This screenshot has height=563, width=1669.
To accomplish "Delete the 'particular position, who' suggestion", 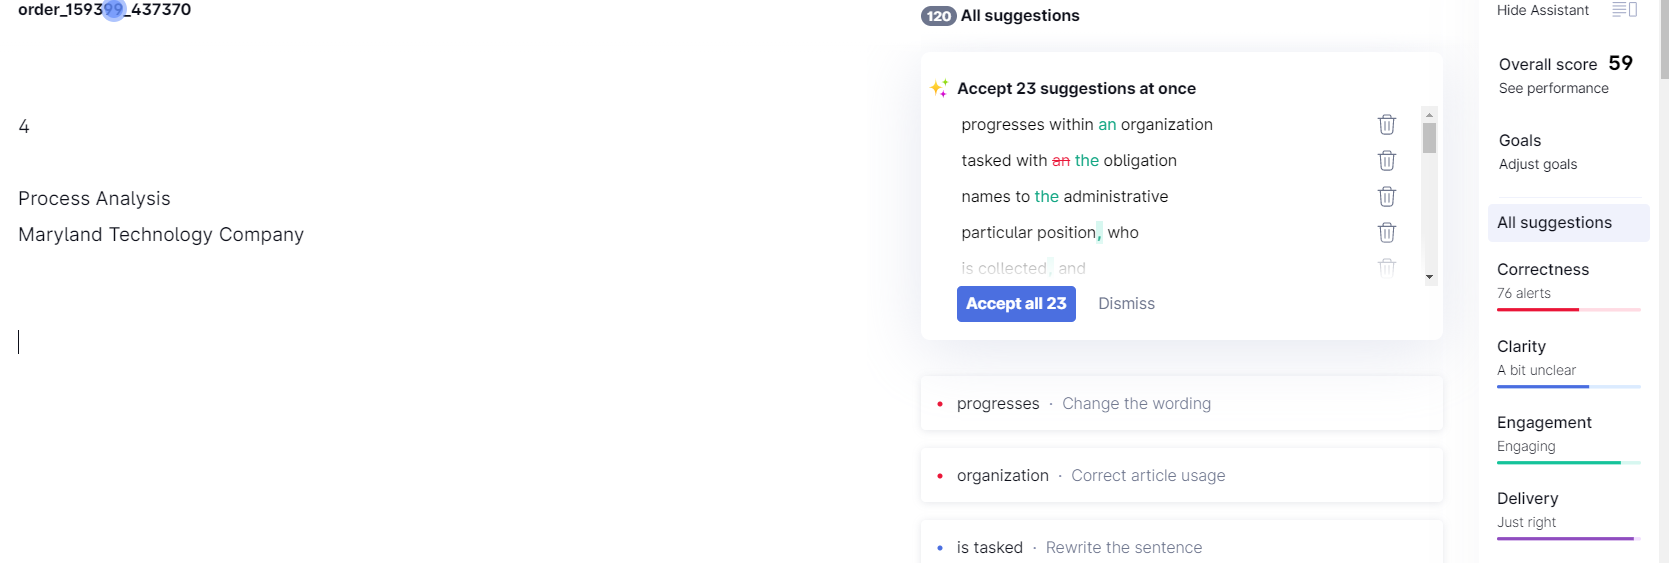I will [1386, 232].
